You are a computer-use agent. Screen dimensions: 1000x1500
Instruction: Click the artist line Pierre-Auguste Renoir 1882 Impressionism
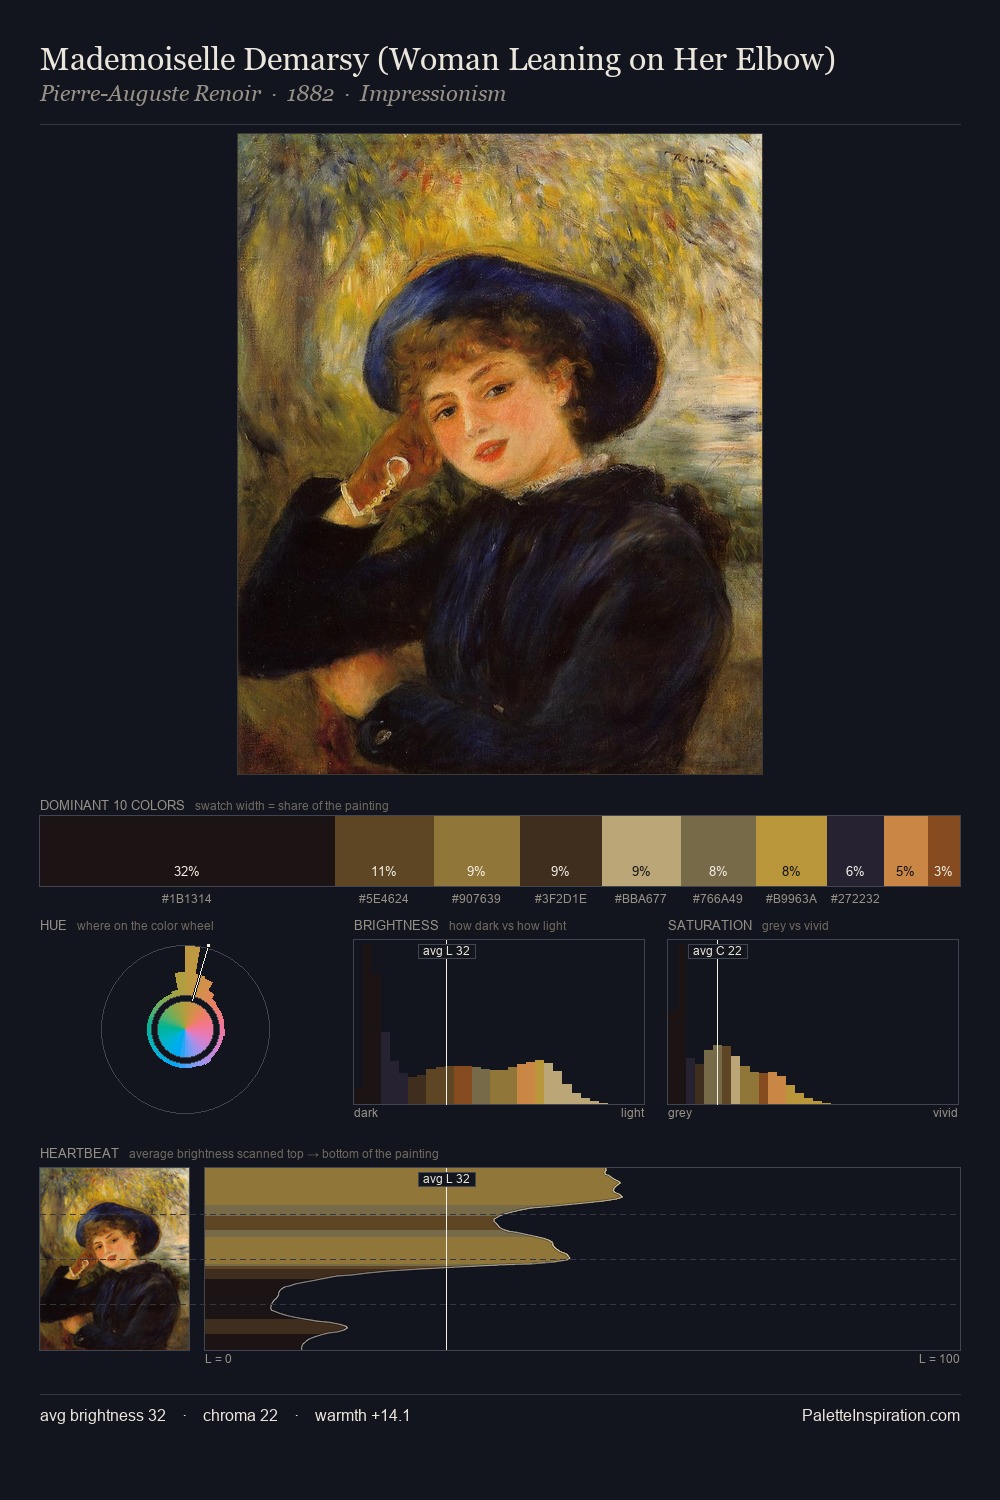coord(273,94)
